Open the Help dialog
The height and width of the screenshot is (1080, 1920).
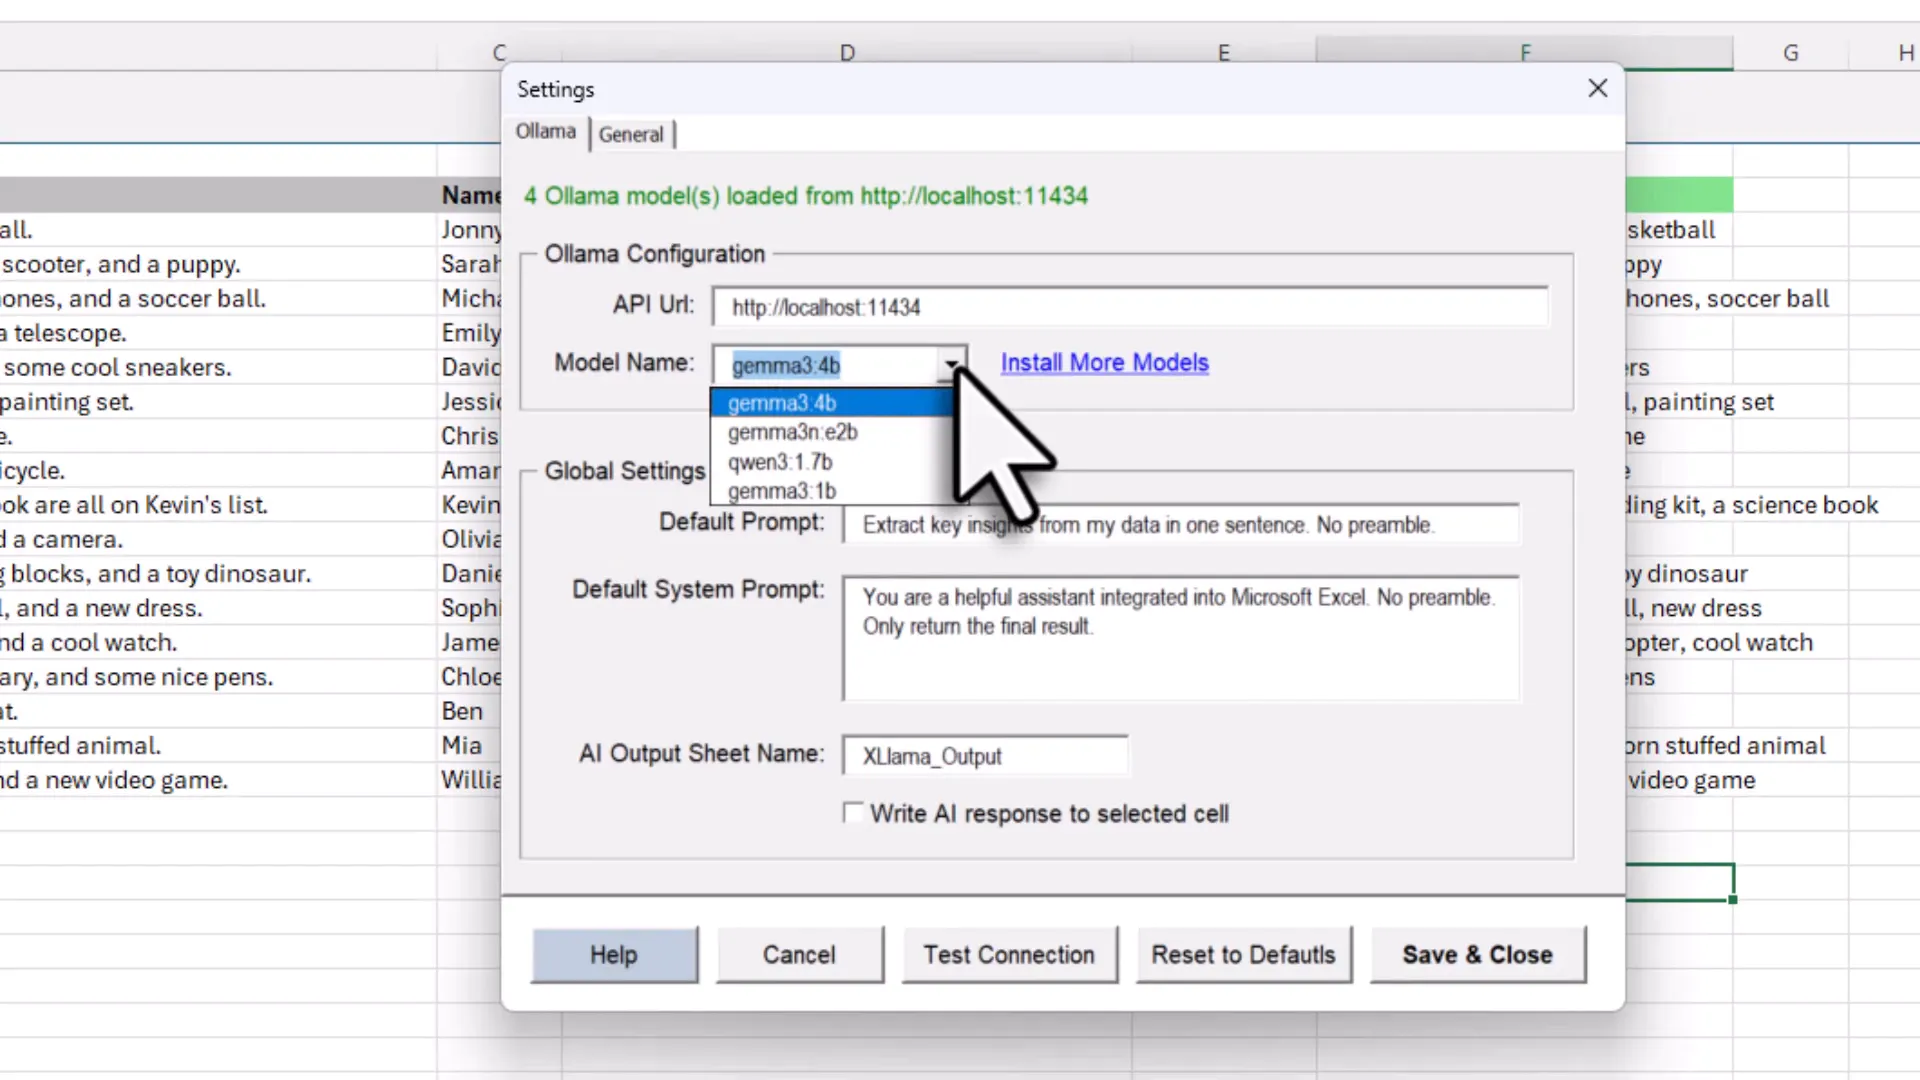pos(614,954)
